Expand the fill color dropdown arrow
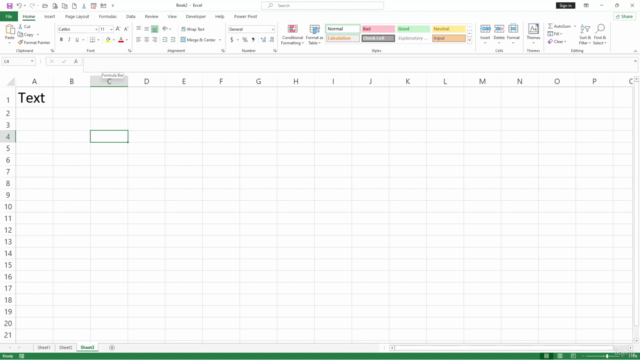 (x=113, y=40)
